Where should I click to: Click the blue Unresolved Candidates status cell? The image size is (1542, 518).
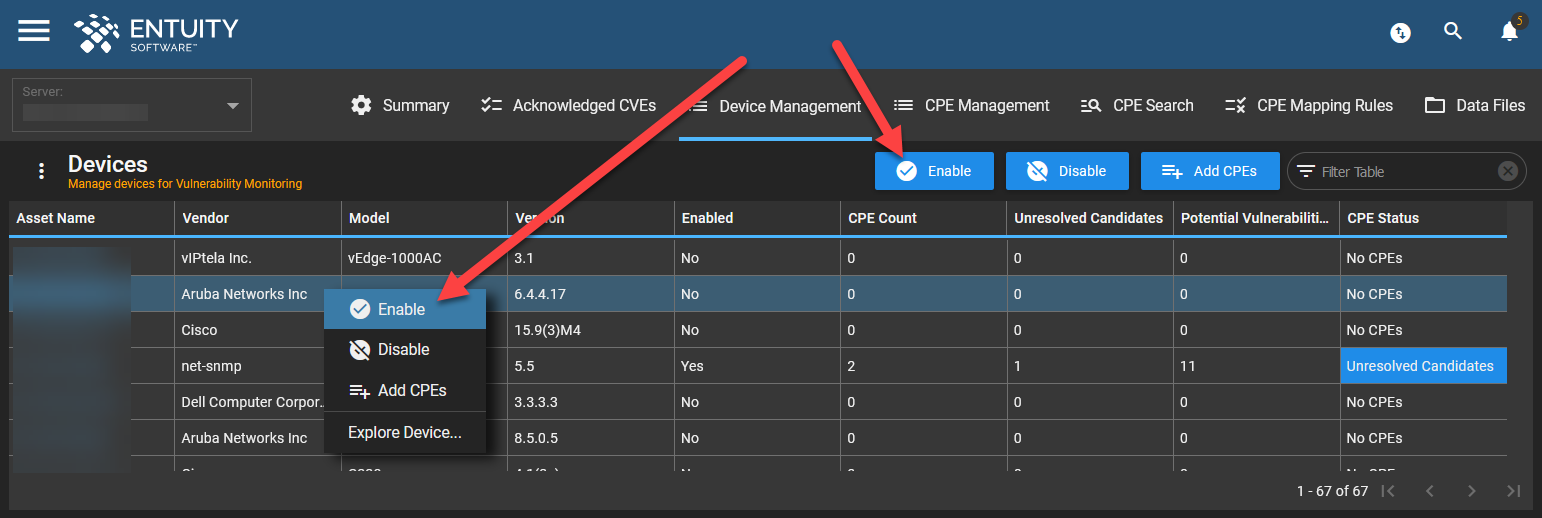pos(1423,366)
